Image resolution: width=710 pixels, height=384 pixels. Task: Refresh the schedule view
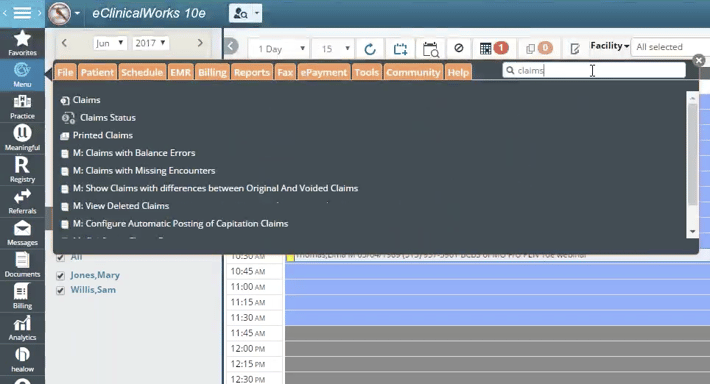(370, 48)
